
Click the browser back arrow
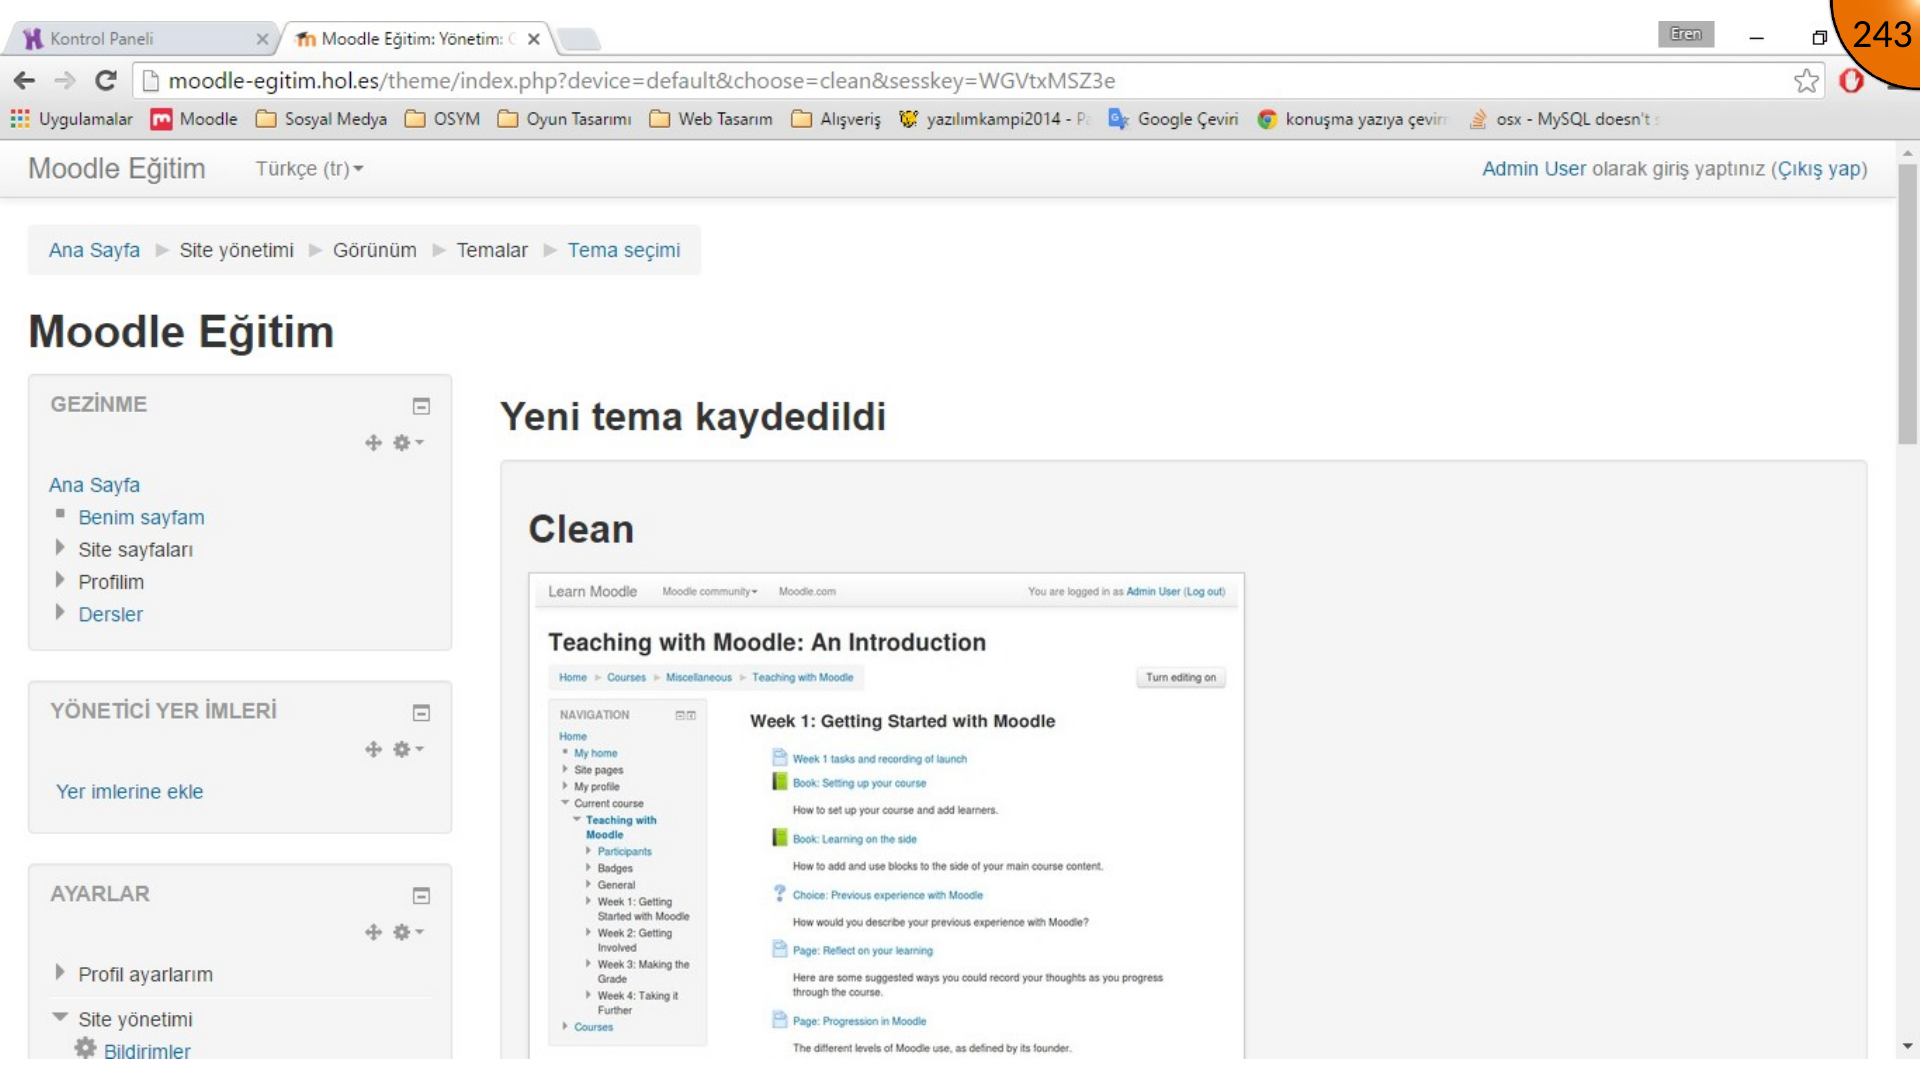(x=25, y=81)
